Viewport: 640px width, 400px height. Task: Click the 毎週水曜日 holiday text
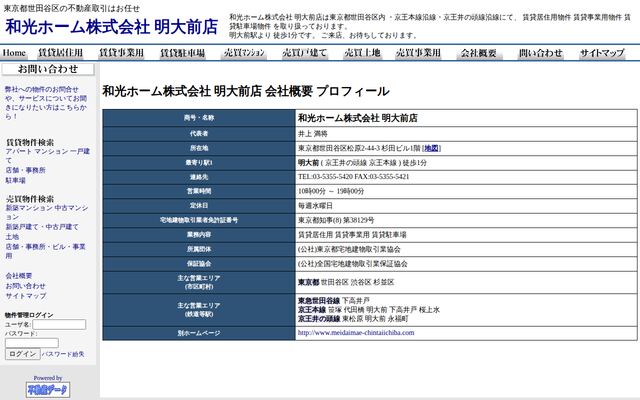click(315, 206)
